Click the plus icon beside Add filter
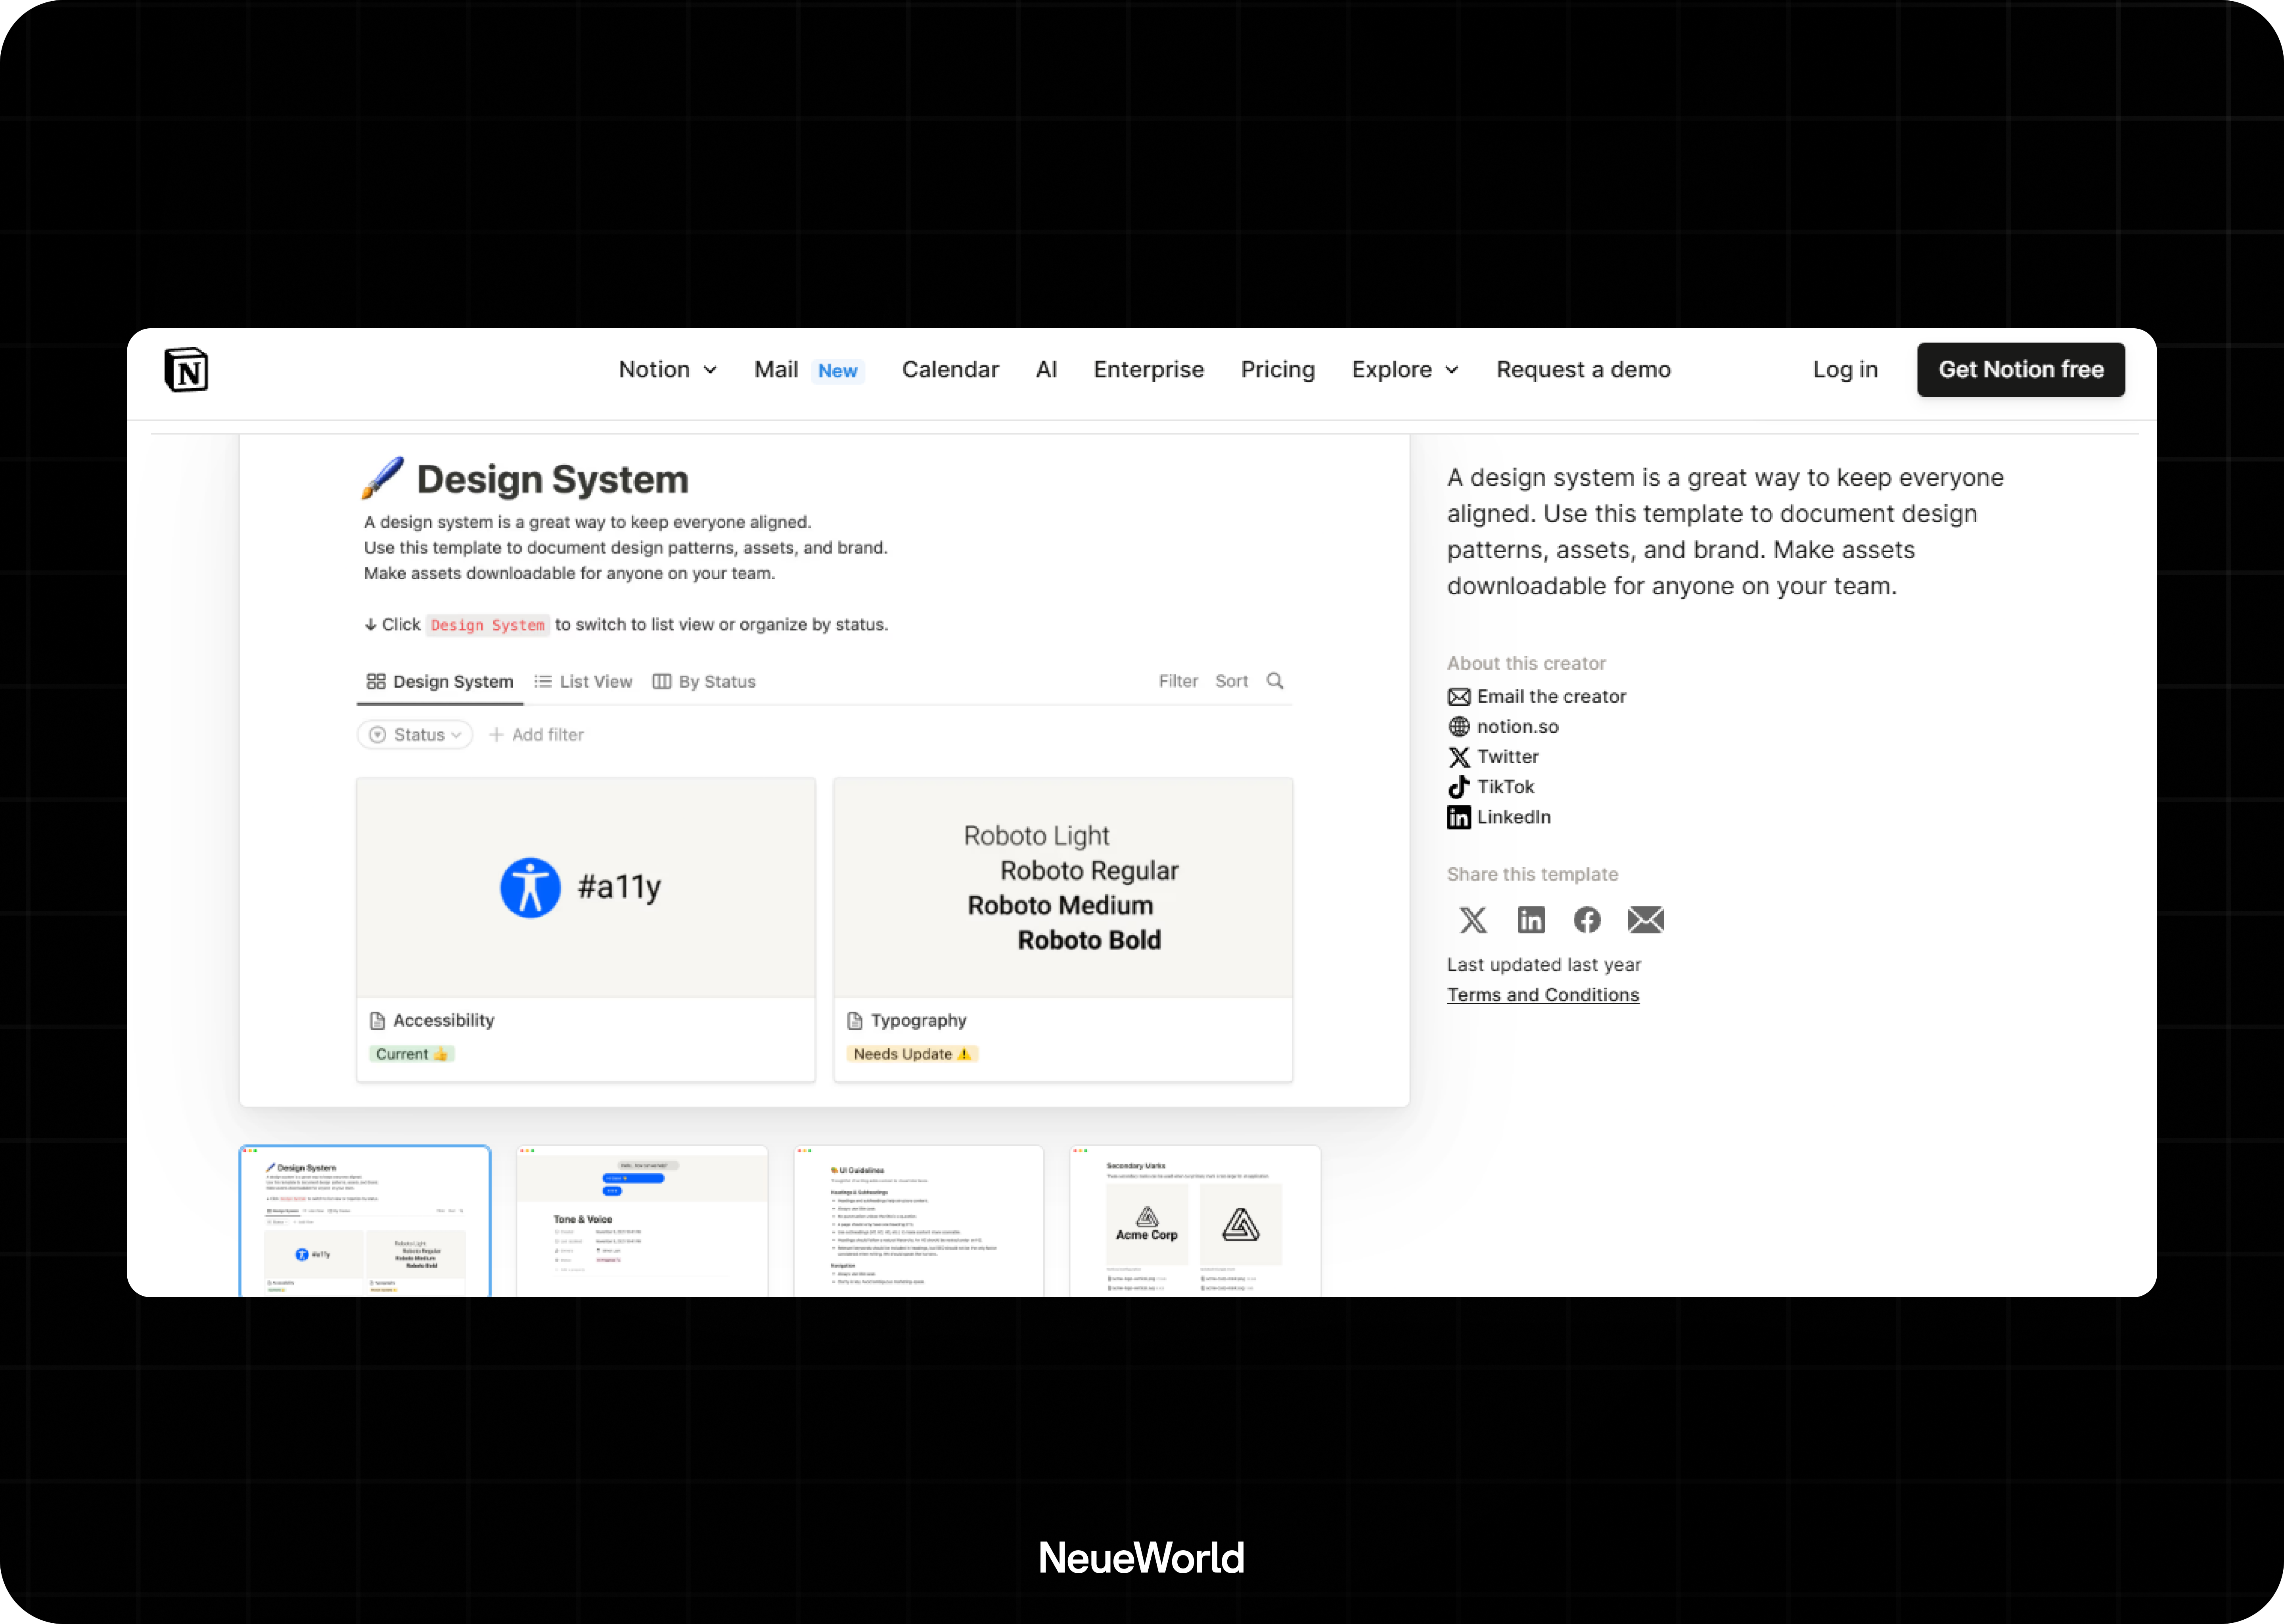The height and width of the screenshot is (1624, 2284). (x=496, y=735)
